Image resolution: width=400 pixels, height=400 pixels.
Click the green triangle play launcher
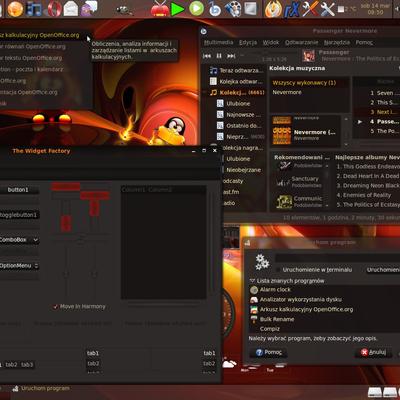click(178, 9)
